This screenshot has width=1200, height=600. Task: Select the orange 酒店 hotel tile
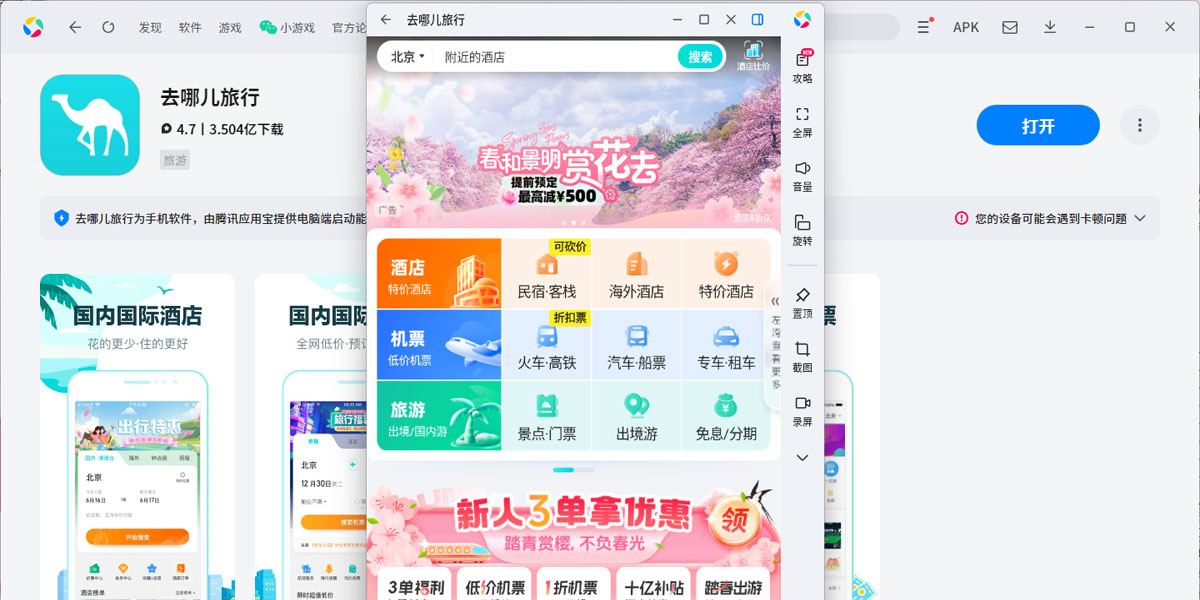coord(439,274)
